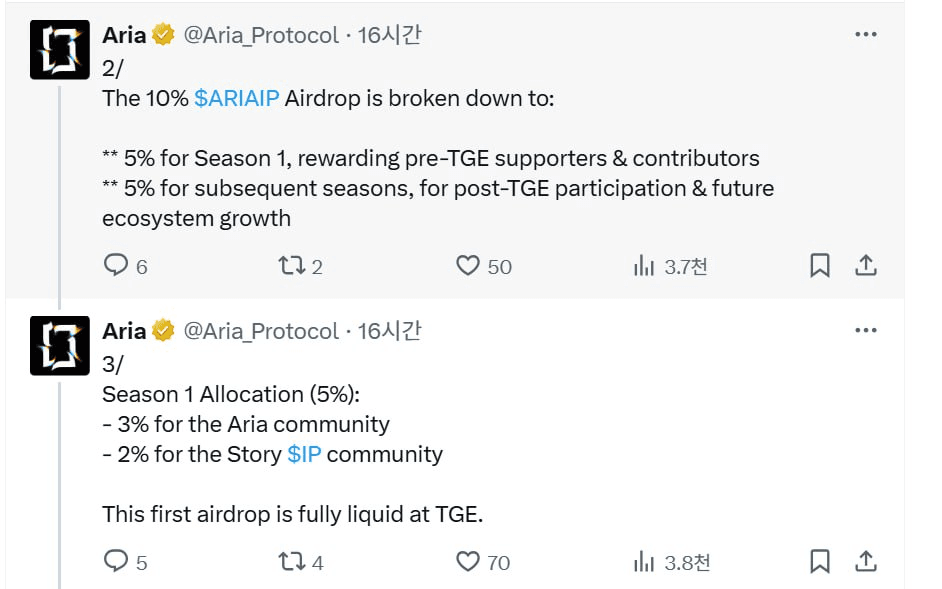Share the 2/ airdrop breakdown tweet
Viewport: 942px width, 589px height.
[x=866, y=265]
